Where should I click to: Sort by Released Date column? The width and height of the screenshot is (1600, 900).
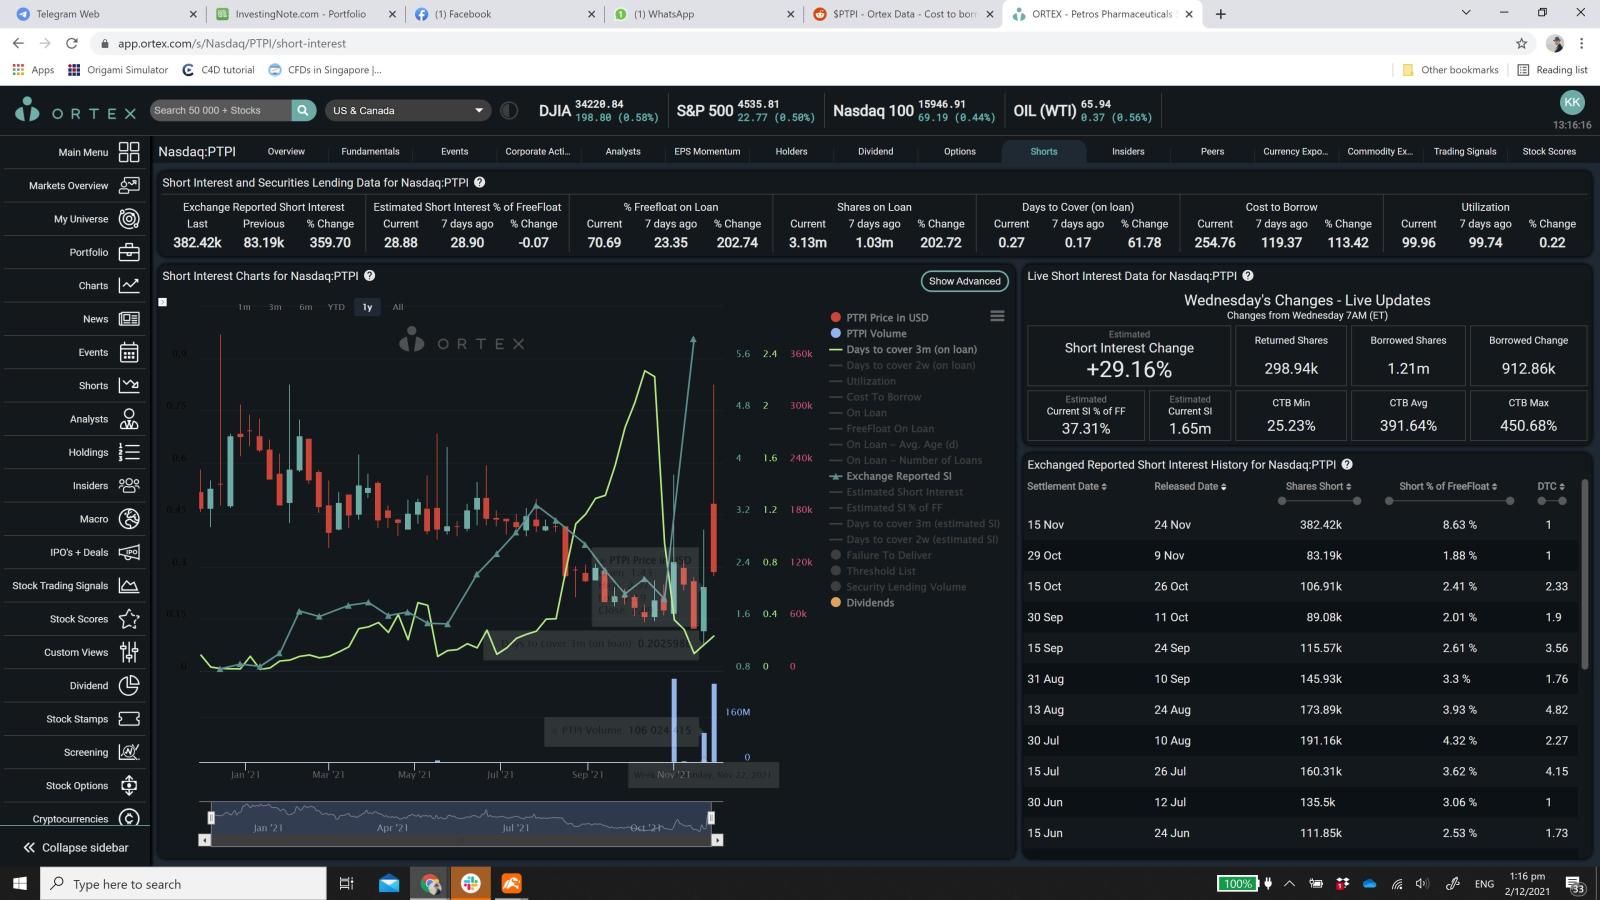click(1190, 486)
